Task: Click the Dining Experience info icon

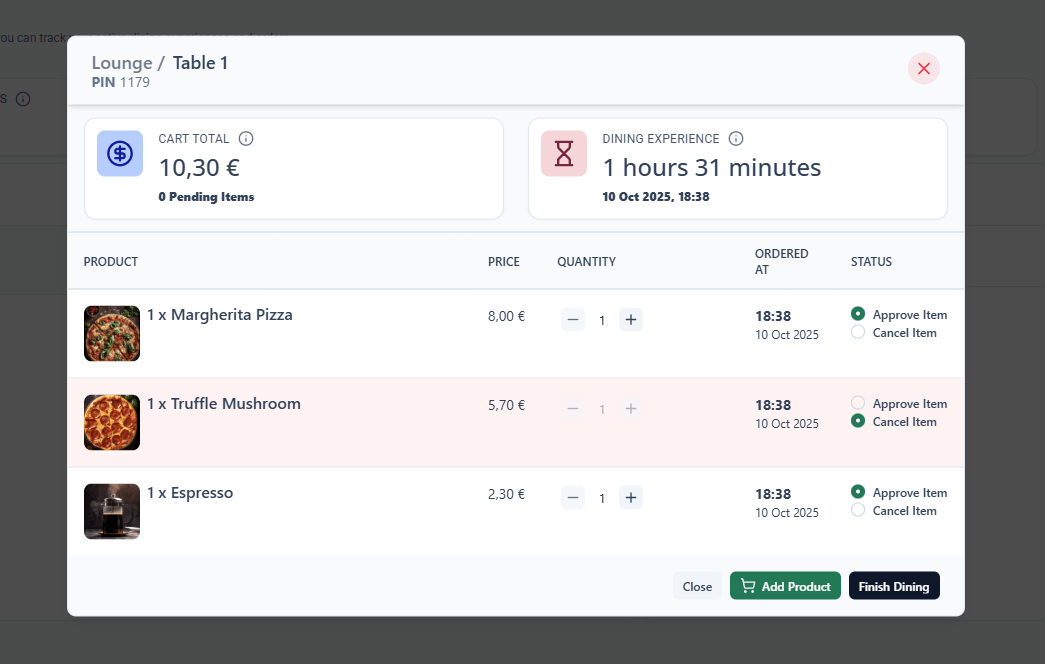Action: click(x=736, y=139)
